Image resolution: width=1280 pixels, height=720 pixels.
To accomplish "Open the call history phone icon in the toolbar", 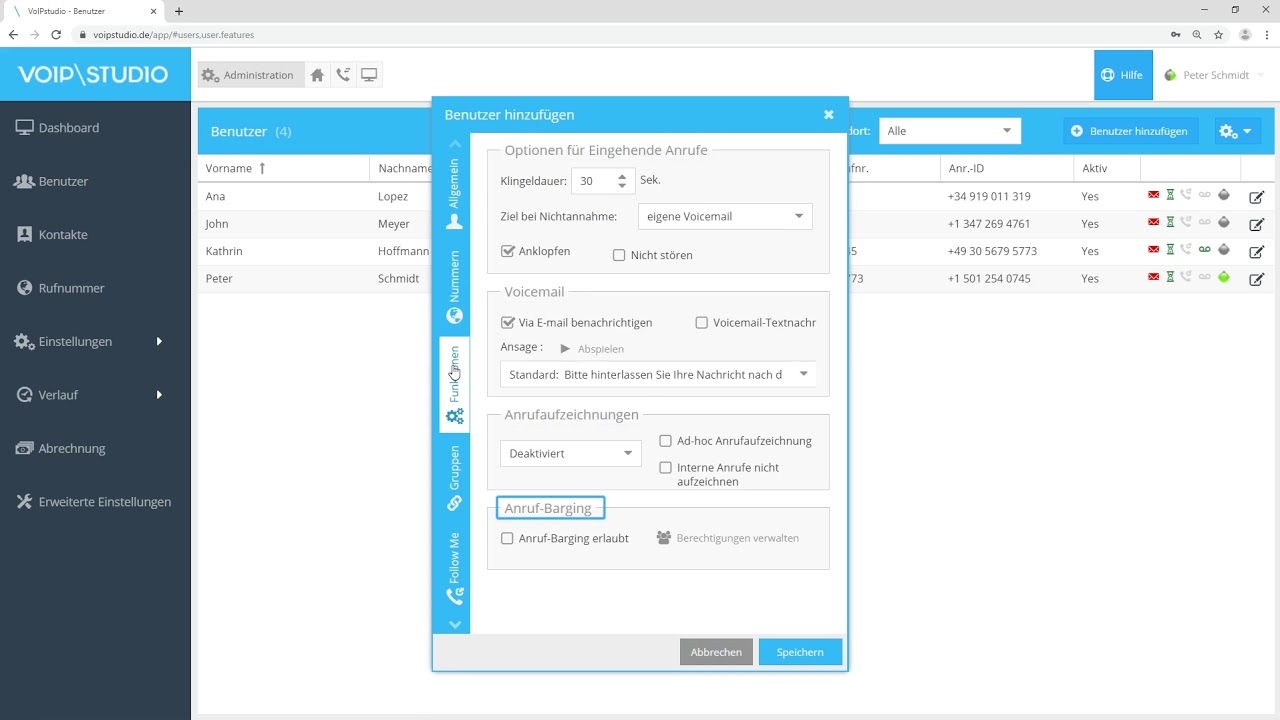I will 343,75.
